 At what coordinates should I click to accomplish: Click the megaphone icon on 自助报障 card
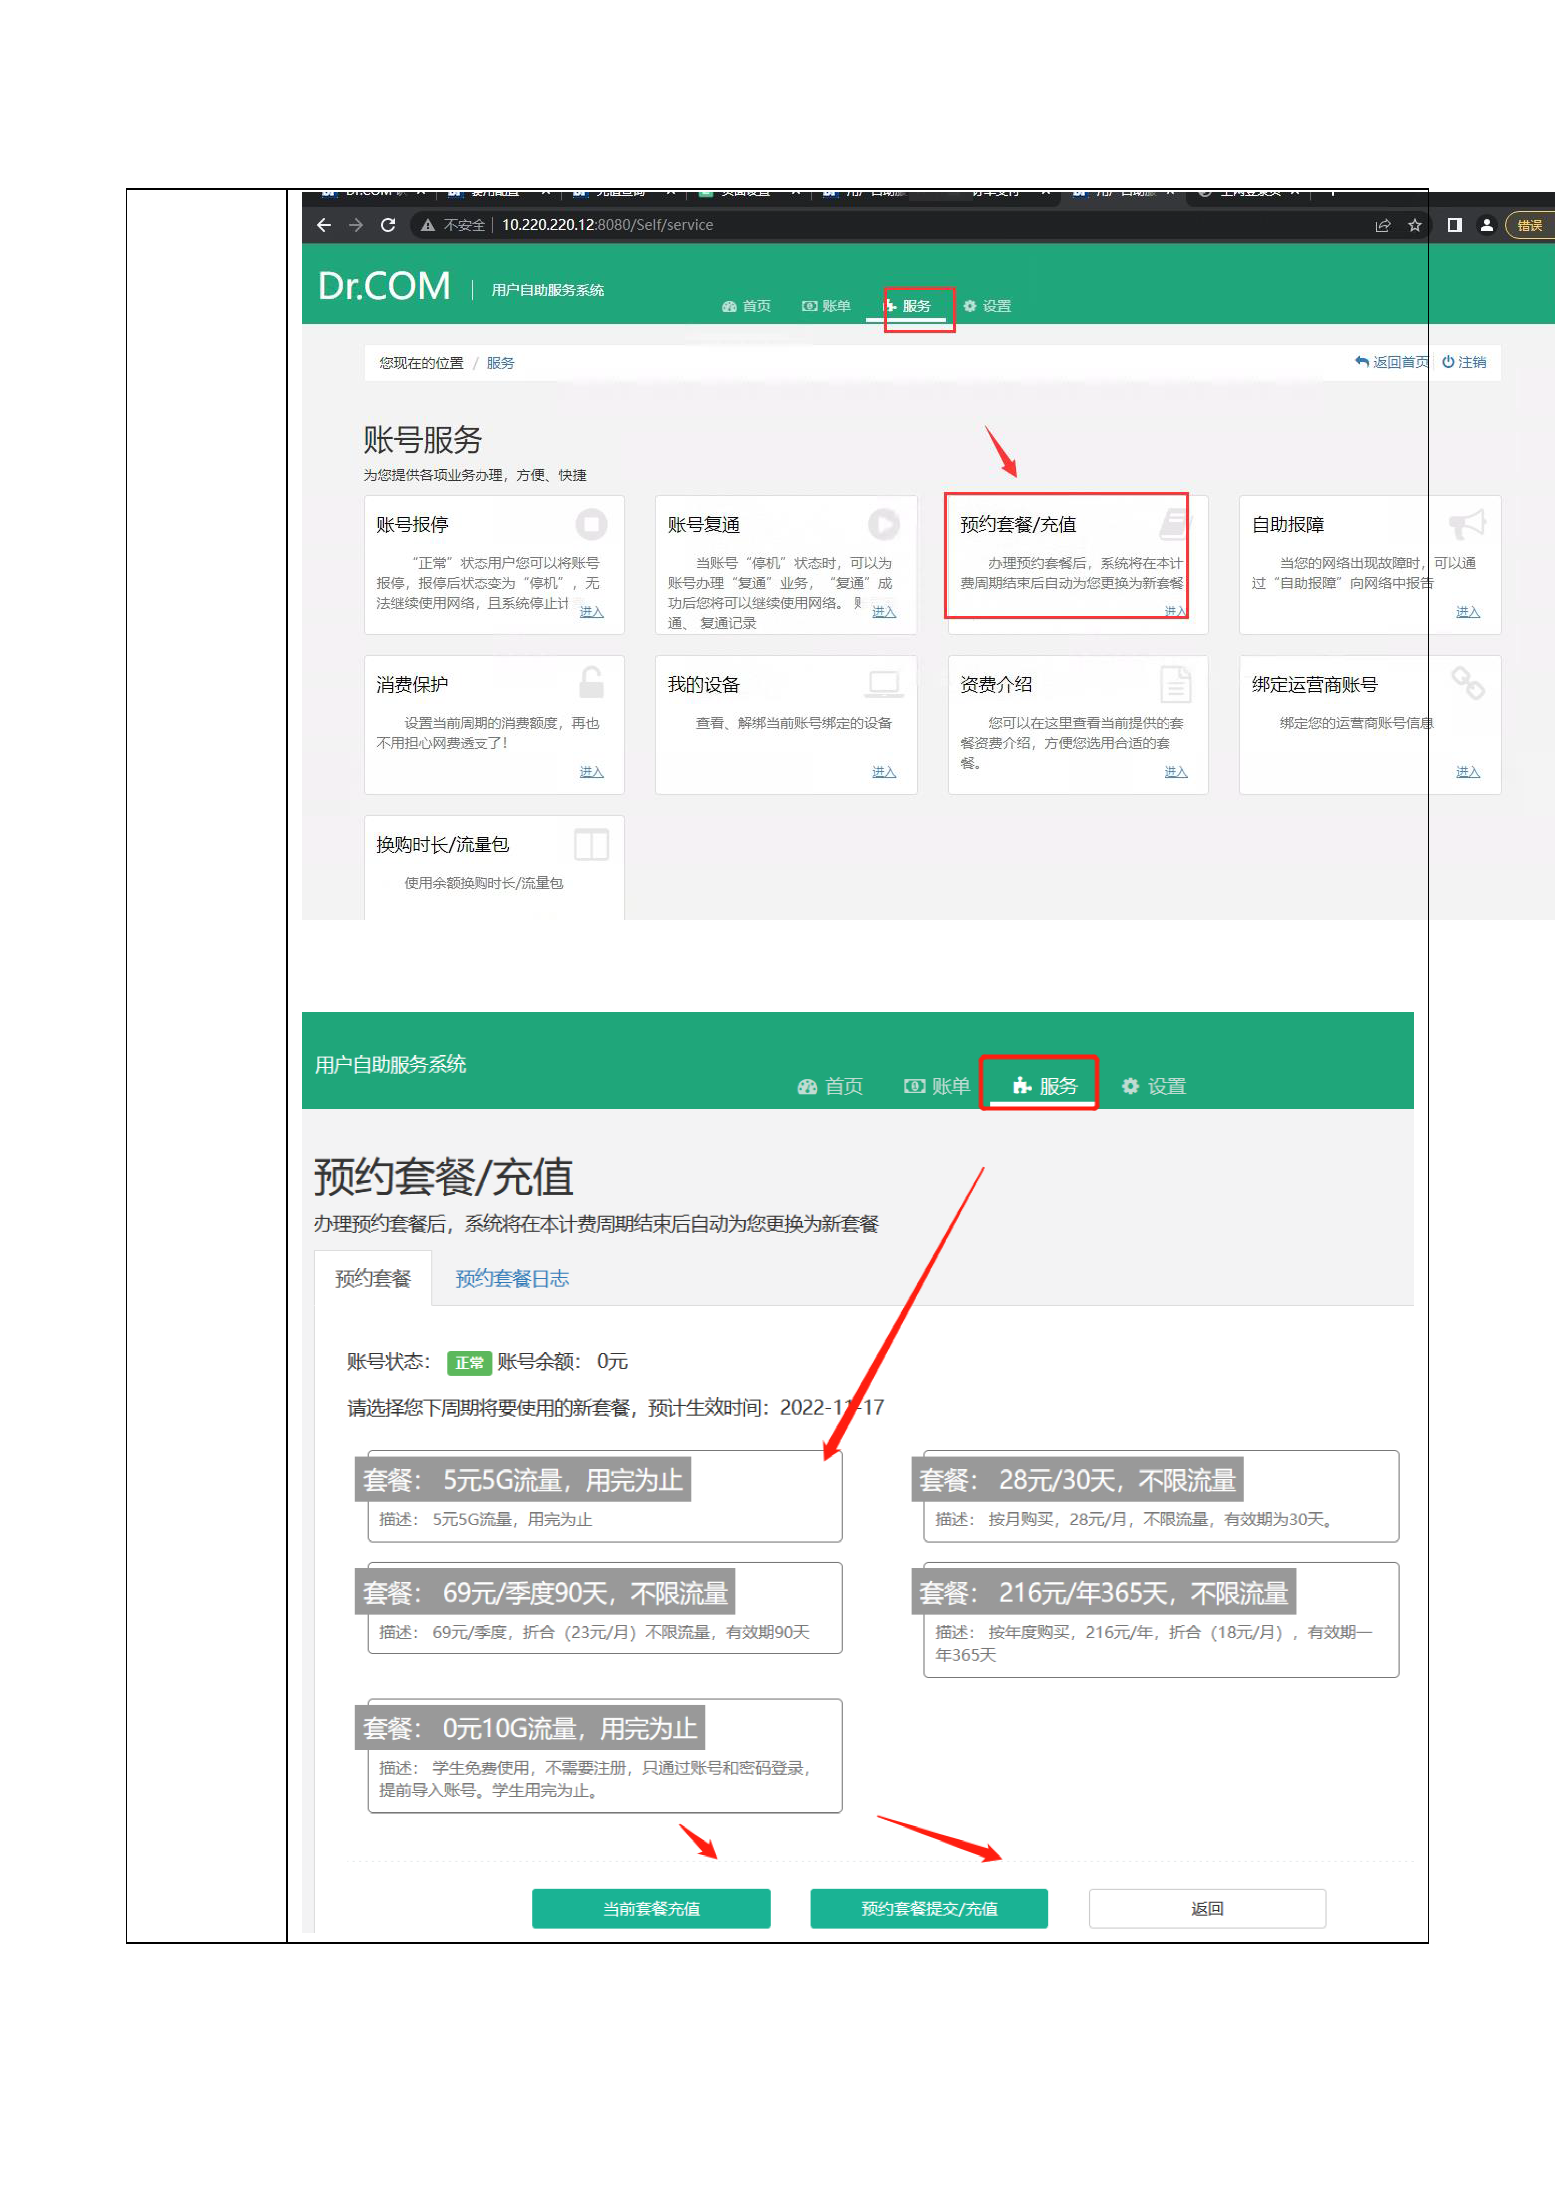coord(1467,524)
